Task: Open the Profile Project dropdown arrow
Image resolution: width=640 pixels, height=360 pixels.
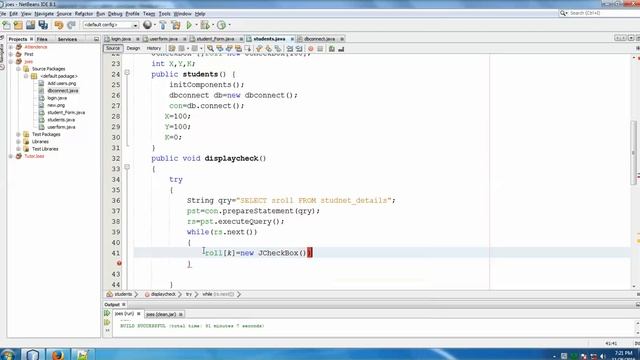Action: tap(229, 25)
